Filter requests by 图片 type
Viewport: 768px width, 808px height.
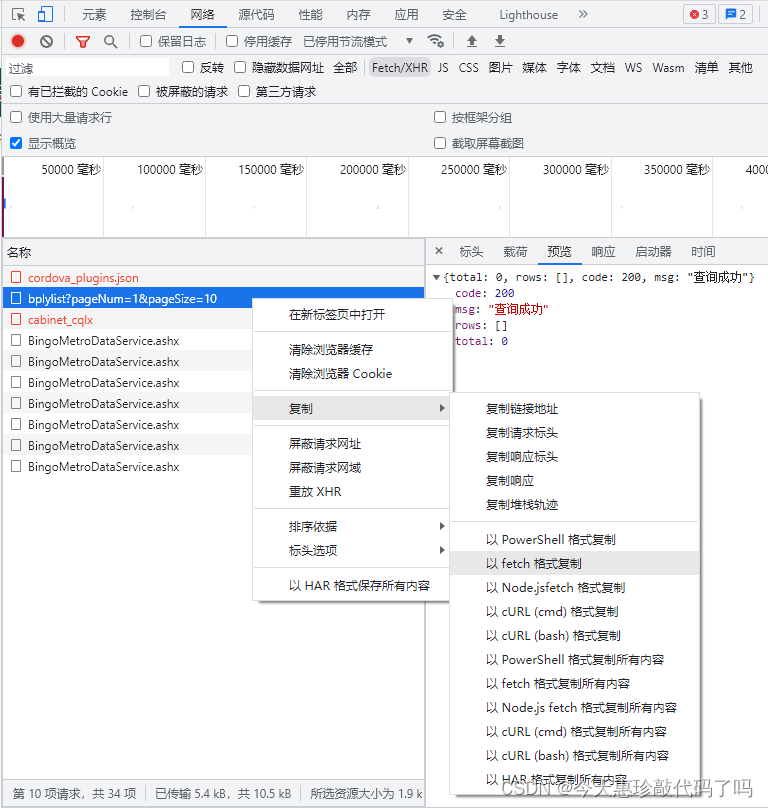pyautogui.click(x=500, y=68)
